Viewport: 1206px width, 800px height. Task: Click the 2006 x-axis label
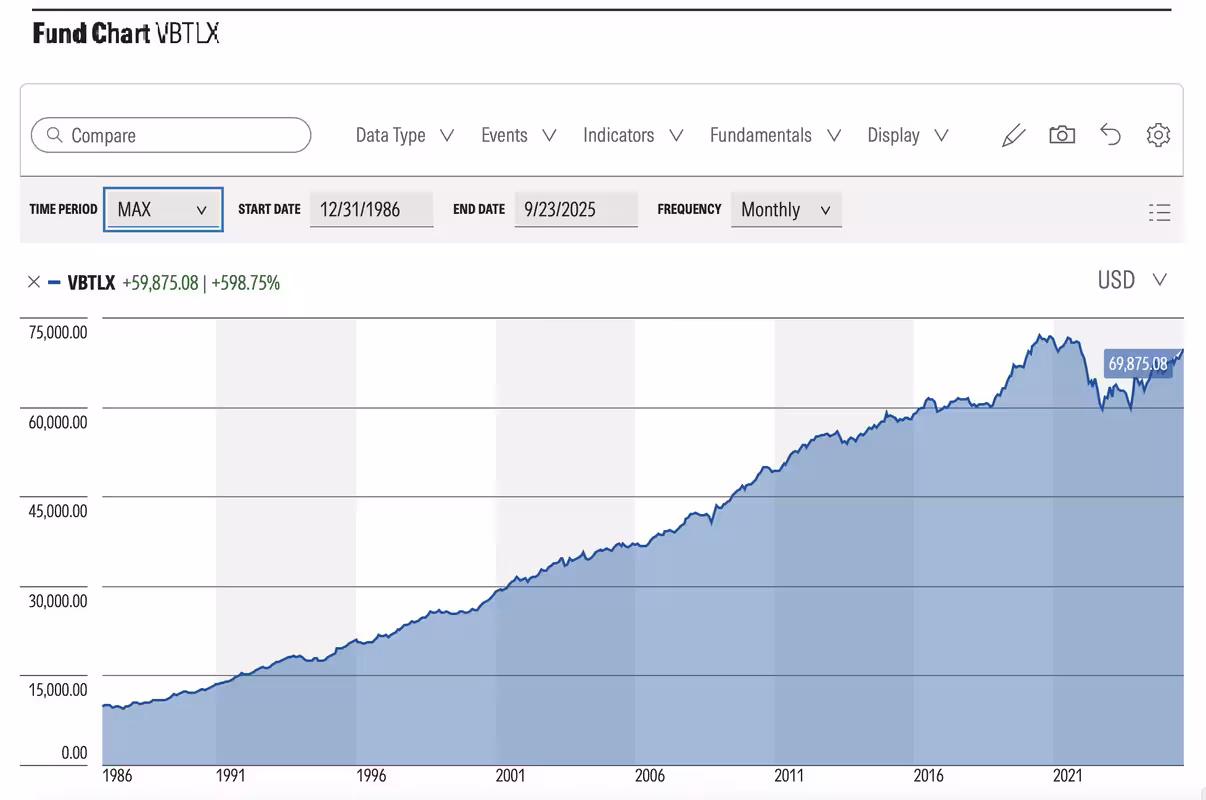(650, 775)
